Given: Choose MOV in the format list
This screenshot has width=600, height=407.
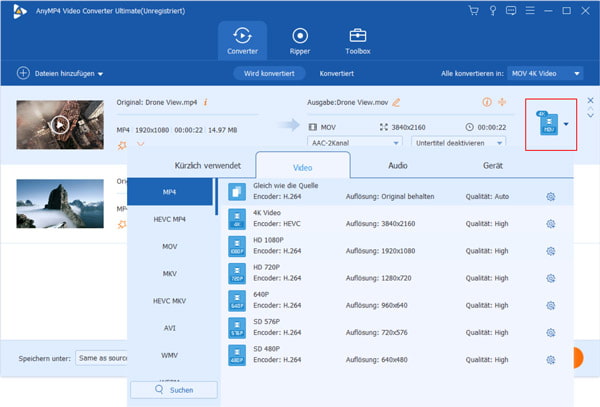Looking at the screenshot, I should 170,246.
